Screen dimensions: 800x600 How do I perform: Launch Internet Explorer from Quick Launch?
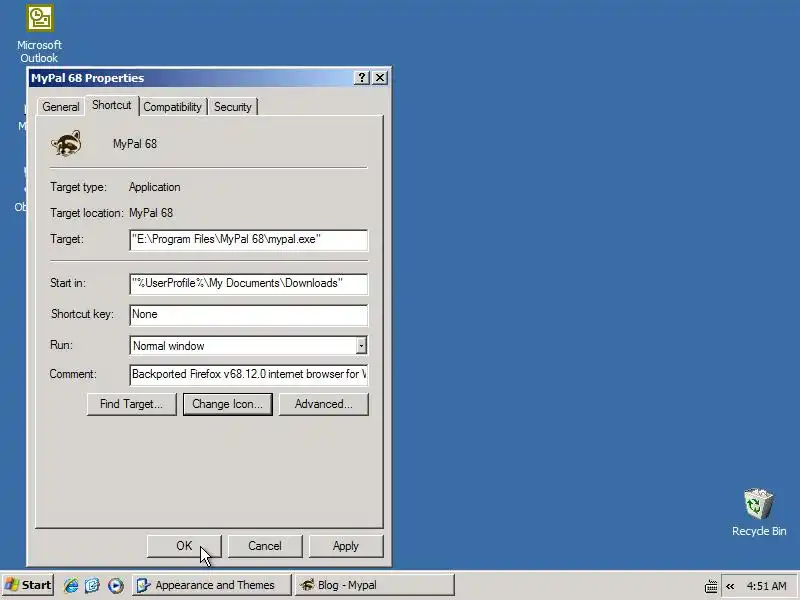(x=70, y=585)
